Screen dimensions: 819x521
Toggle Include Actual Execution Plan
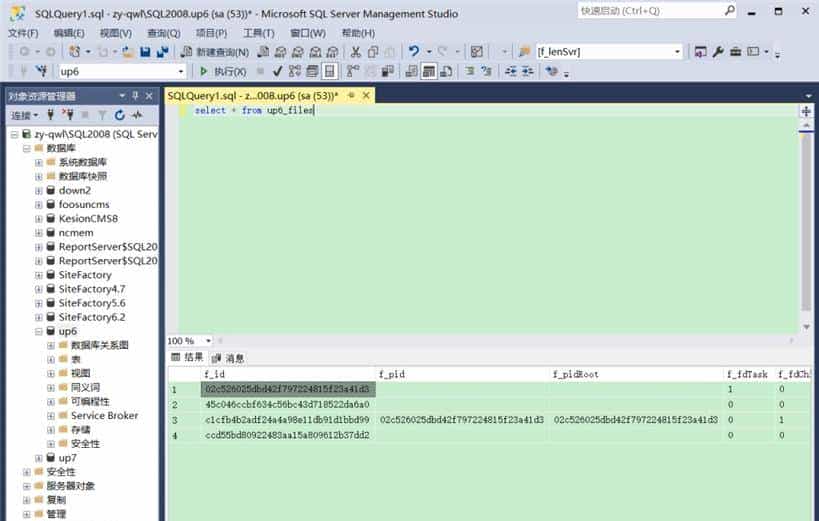tap(353, 71)
